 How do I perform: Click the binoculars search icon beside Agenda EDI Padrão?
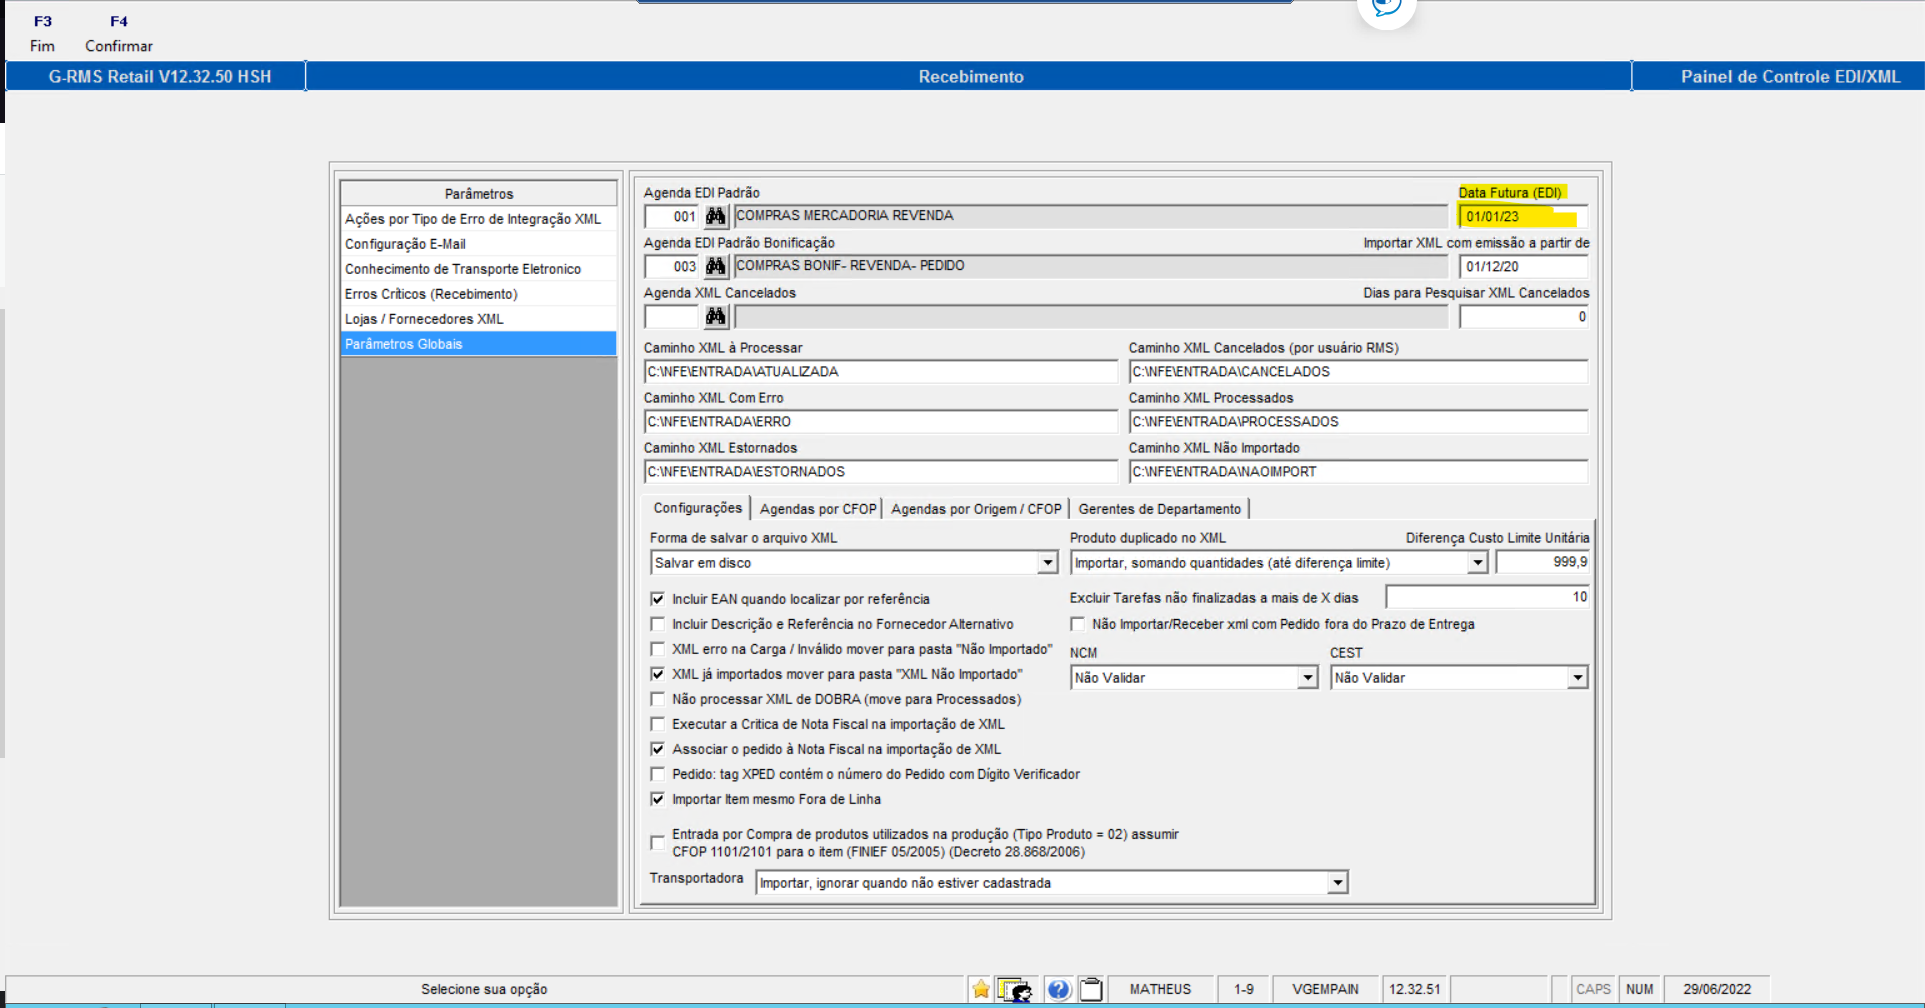pos(716,216)
